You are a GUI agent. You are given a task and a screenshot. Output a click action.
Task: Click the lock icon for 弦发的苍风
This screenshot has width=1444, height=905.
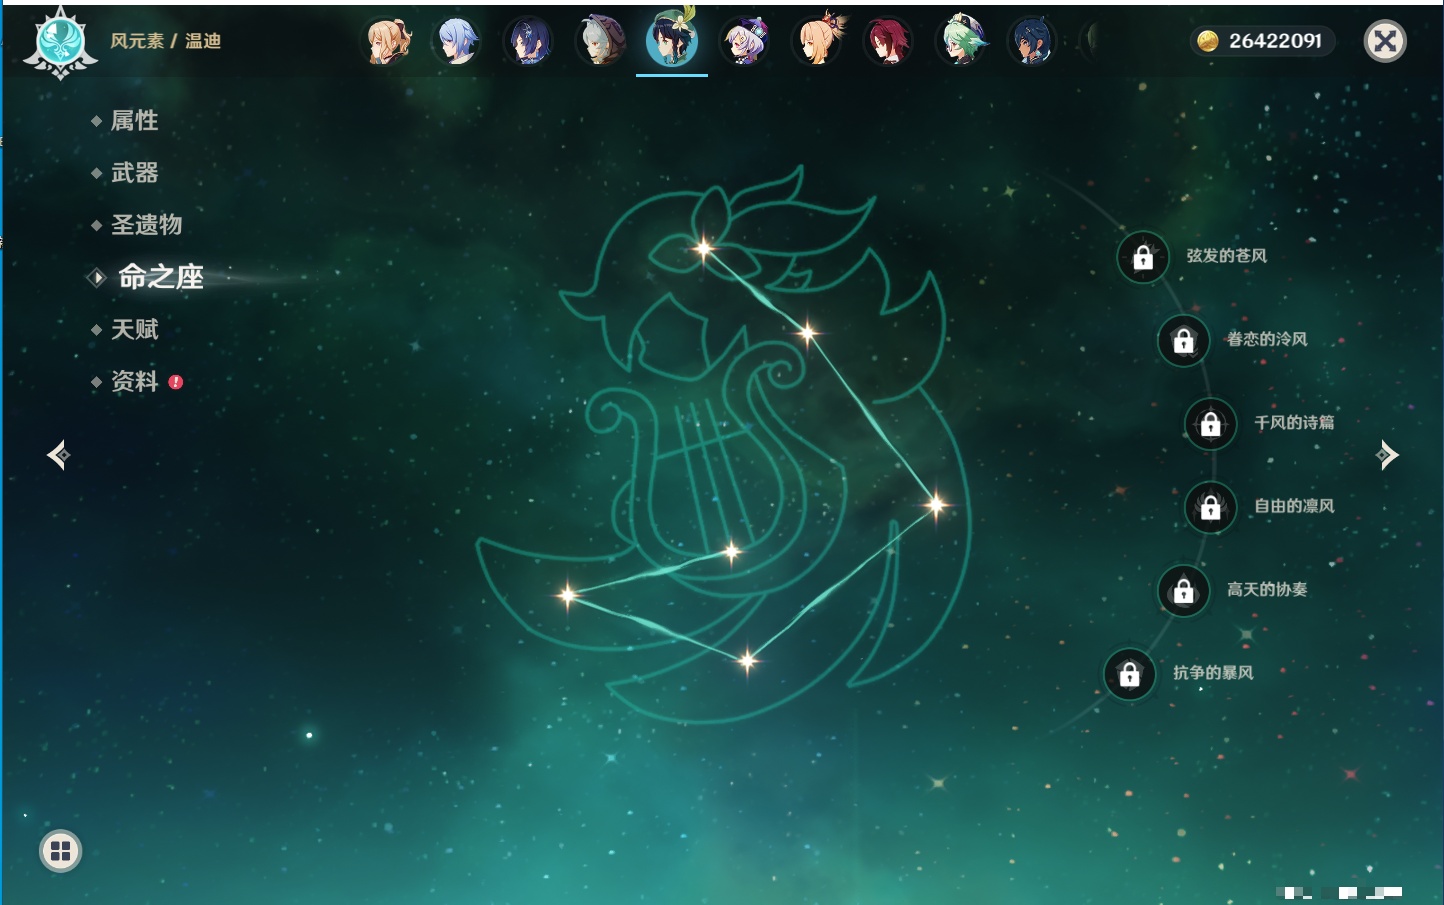1143,257
